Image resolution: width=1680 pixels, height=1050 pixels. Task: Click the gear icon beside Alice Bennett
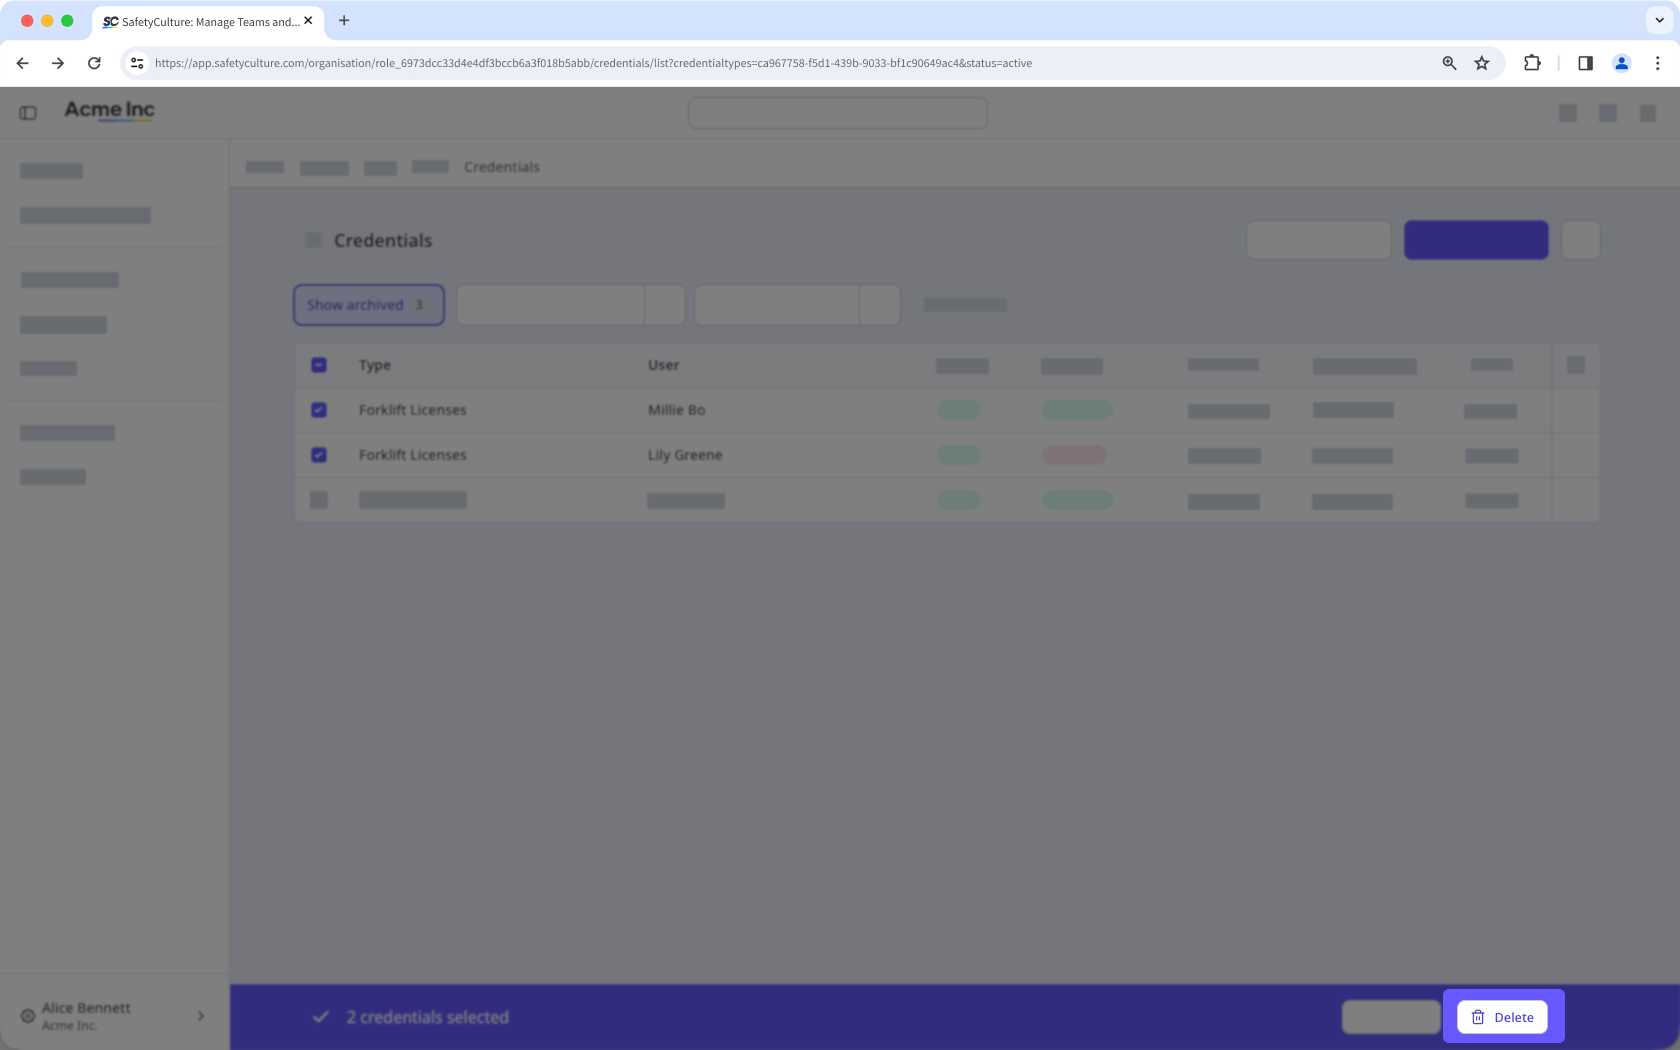click(x=28, y=1016)
